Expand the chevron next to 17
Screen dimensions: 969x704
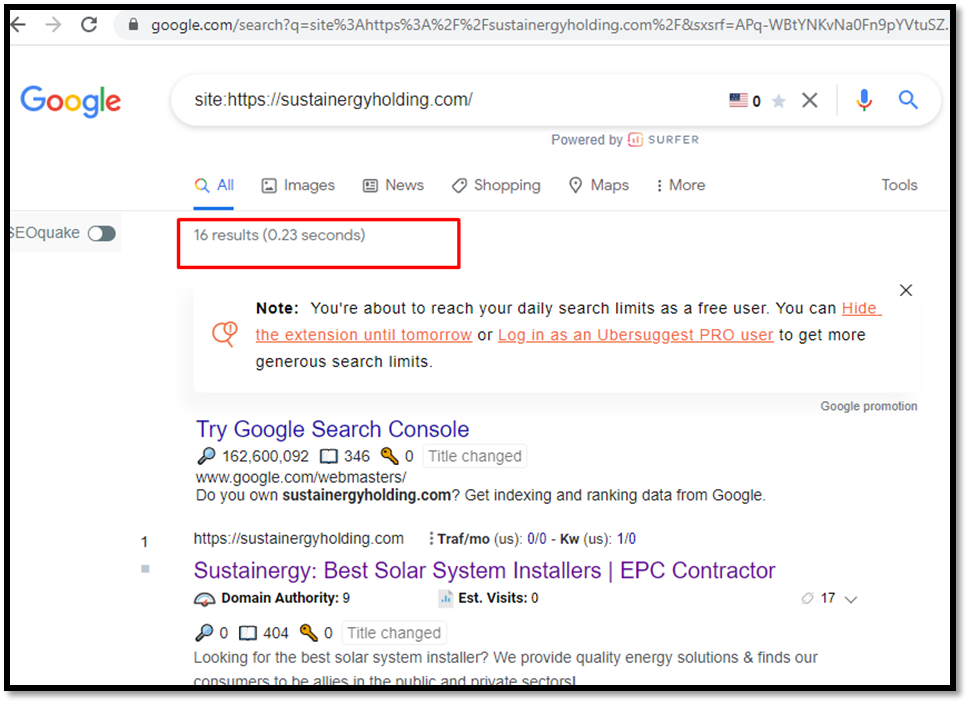click(x=851, y=600)
